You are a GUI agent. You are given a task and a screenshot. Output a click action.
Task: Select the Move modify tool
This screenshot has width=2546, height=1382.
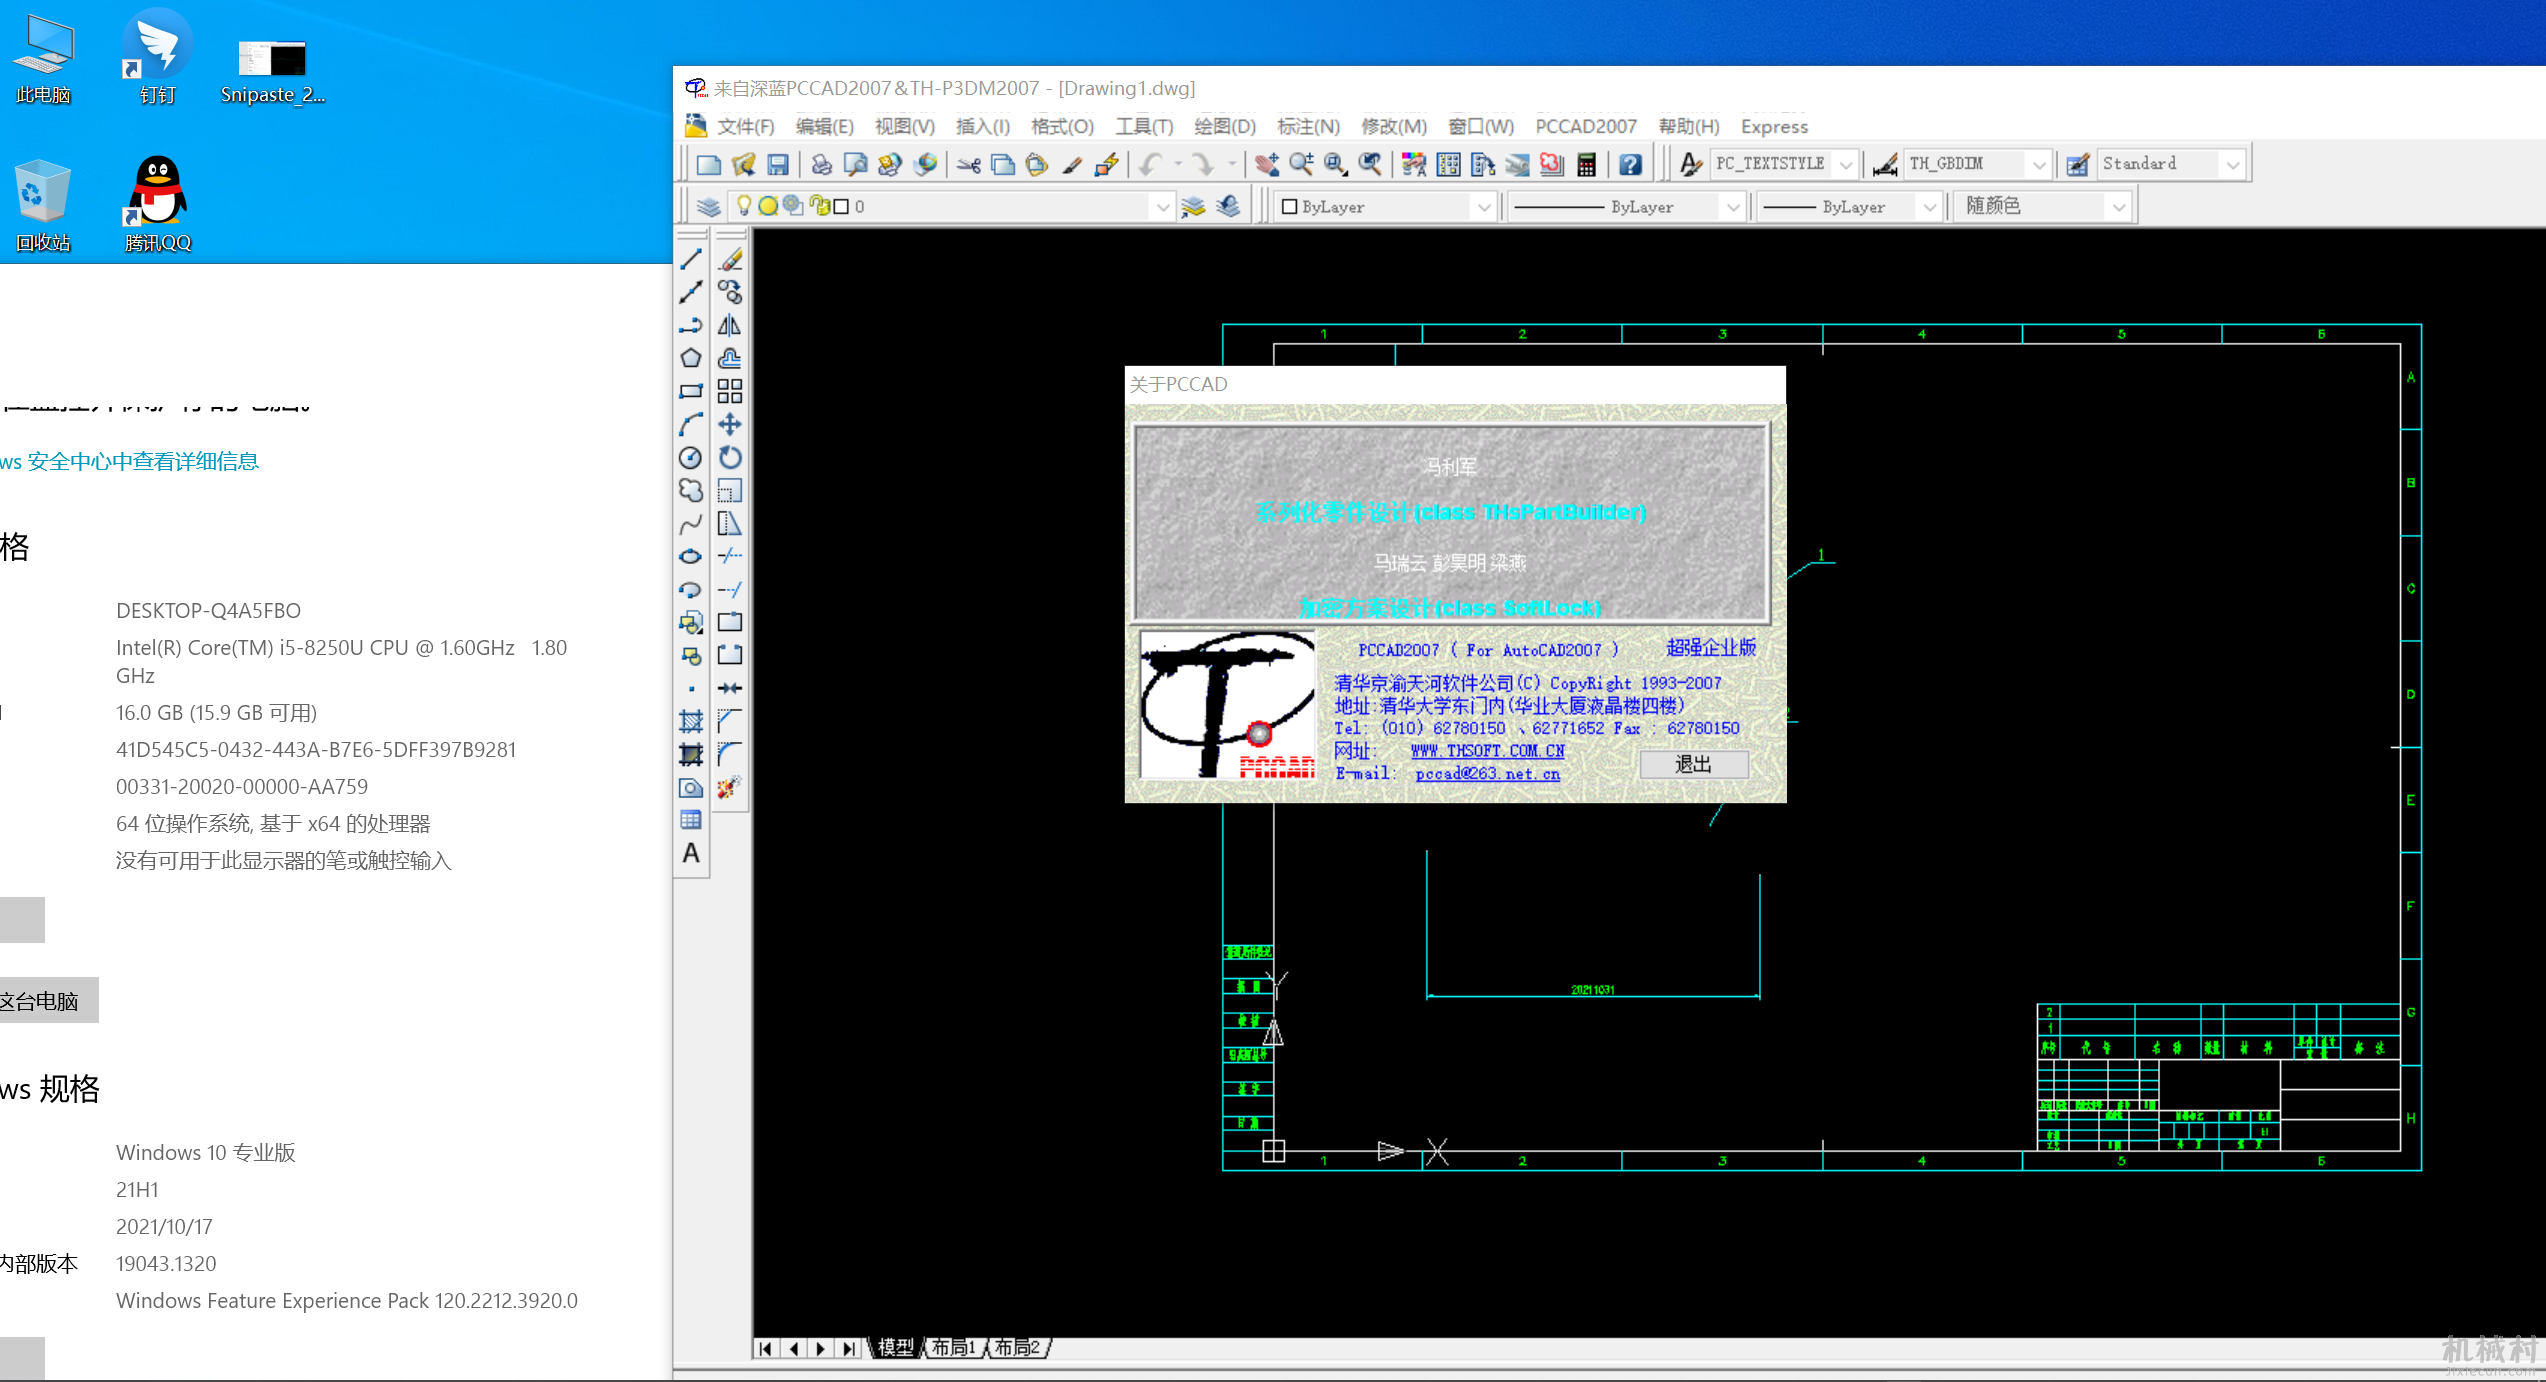[731, 424]
